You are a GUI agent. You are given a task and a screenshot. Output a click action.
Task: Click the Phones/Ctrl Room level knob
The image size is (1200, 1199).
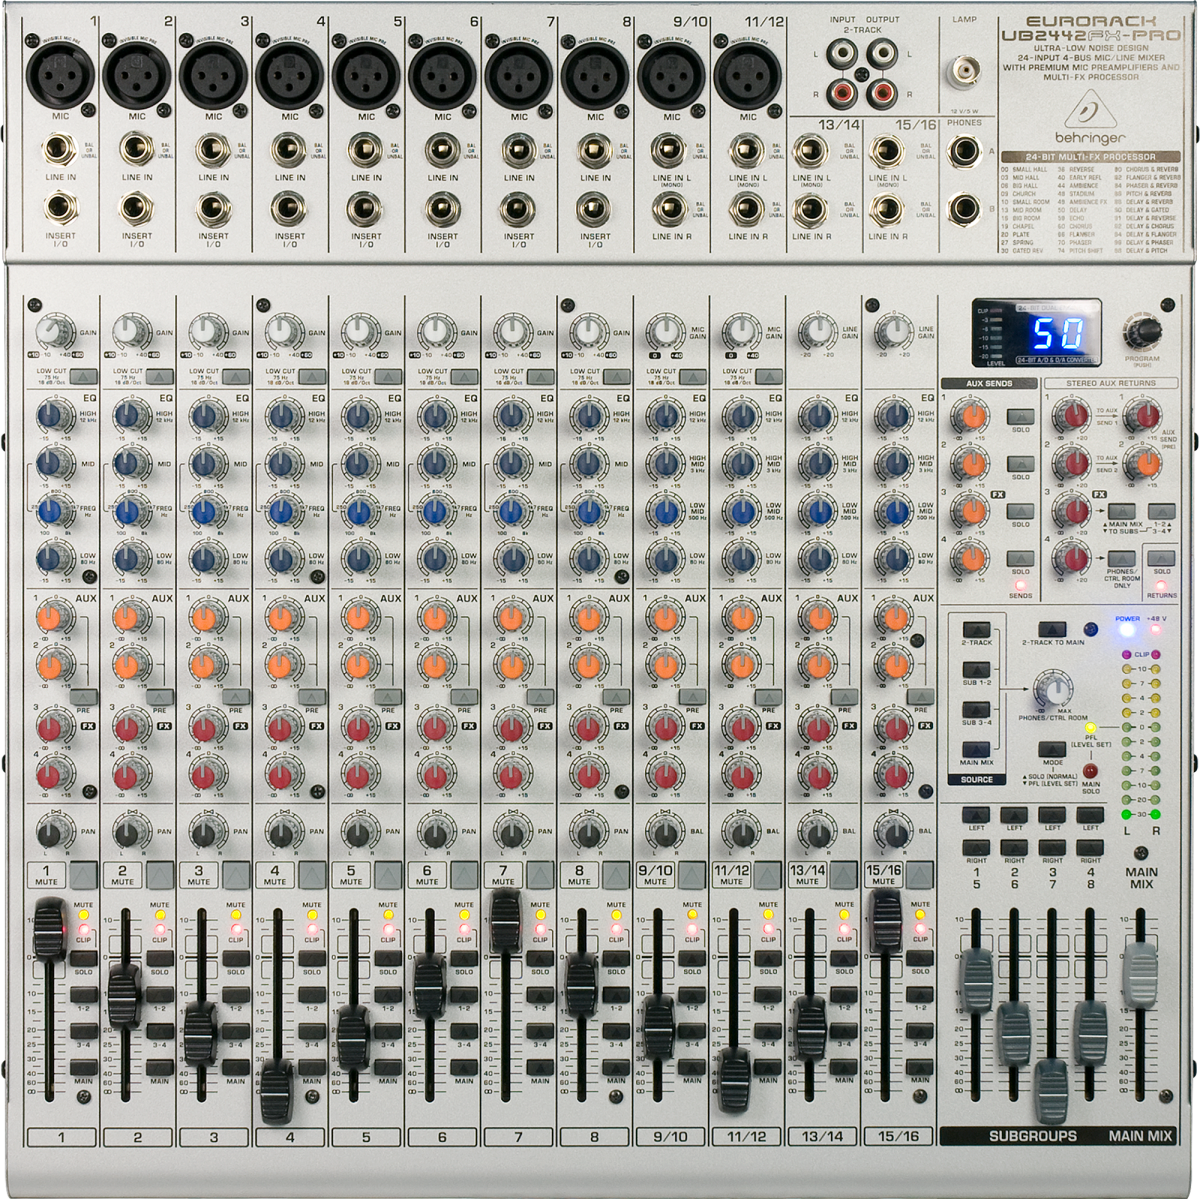point(1051,689)
